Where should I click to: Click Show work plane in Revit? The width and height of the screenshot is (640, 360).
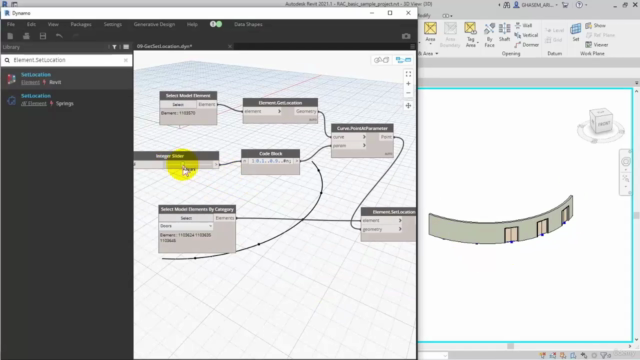pyautogui.click(x=596, y=25)
